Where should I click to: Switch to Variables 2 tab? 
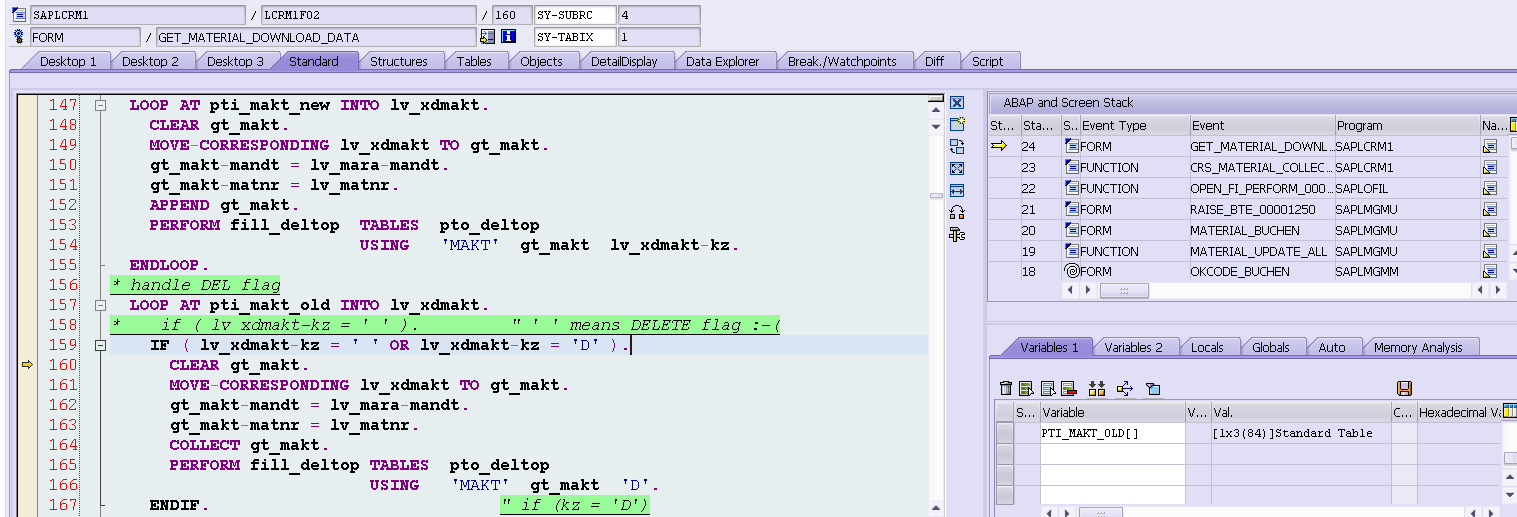tap(1133, 347)
